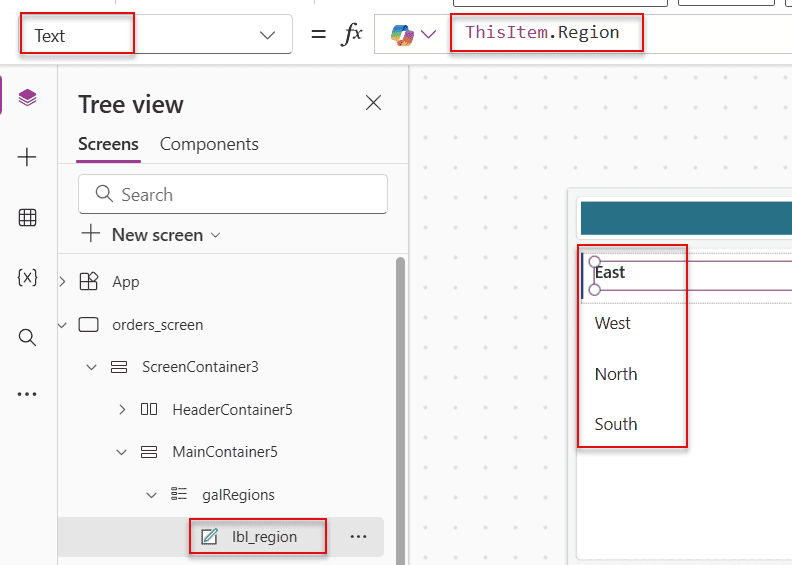792x565 pixels.
Task: Click the teal header bar on canvas
Action: coord(686,218)
